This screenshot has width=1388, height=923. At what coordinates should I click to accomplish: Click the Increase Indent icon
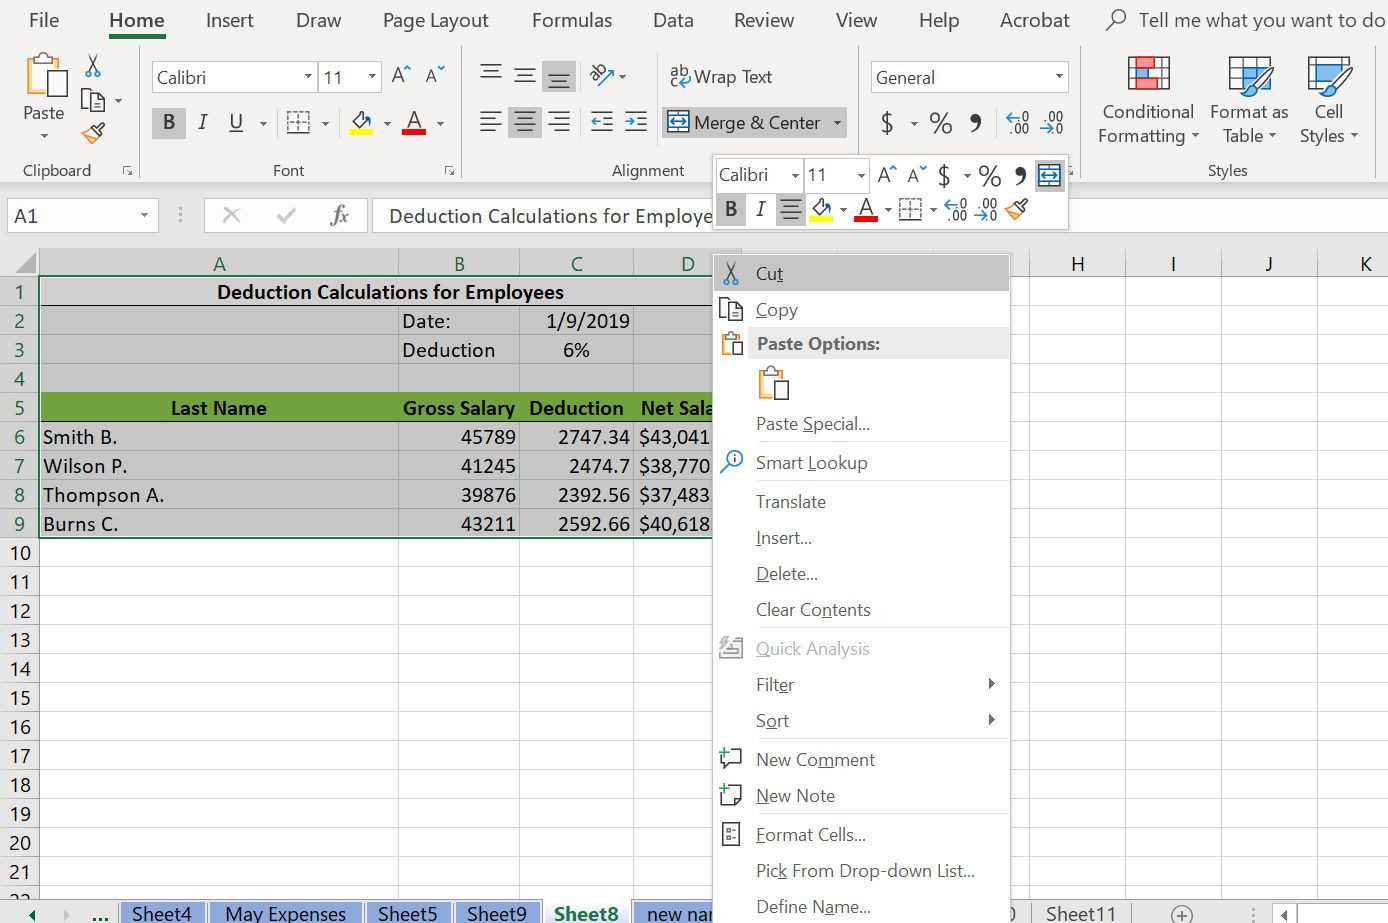click(x=635, y=122)
